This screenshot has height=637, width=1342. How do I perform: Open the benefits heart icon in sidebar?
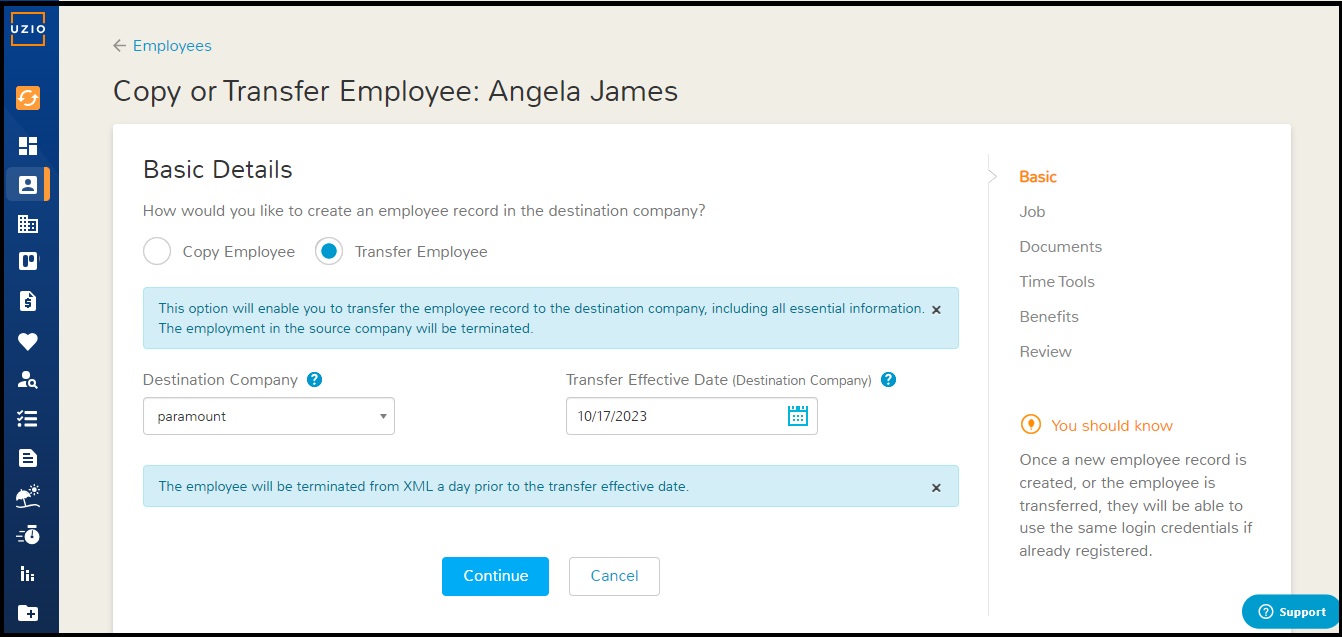[28, 342]
